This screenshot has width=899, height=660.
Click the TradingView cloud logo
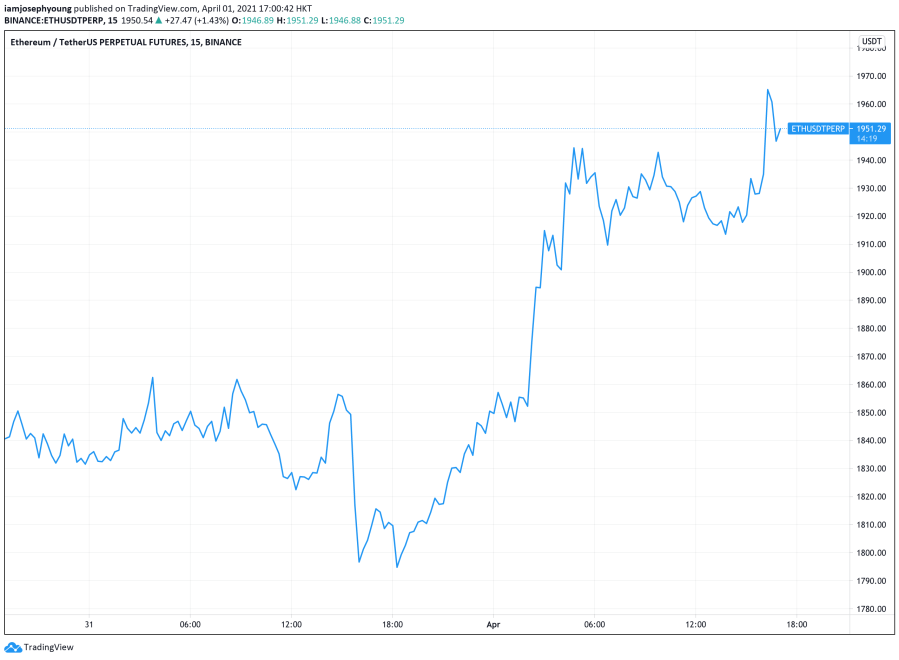pos(14,647)
